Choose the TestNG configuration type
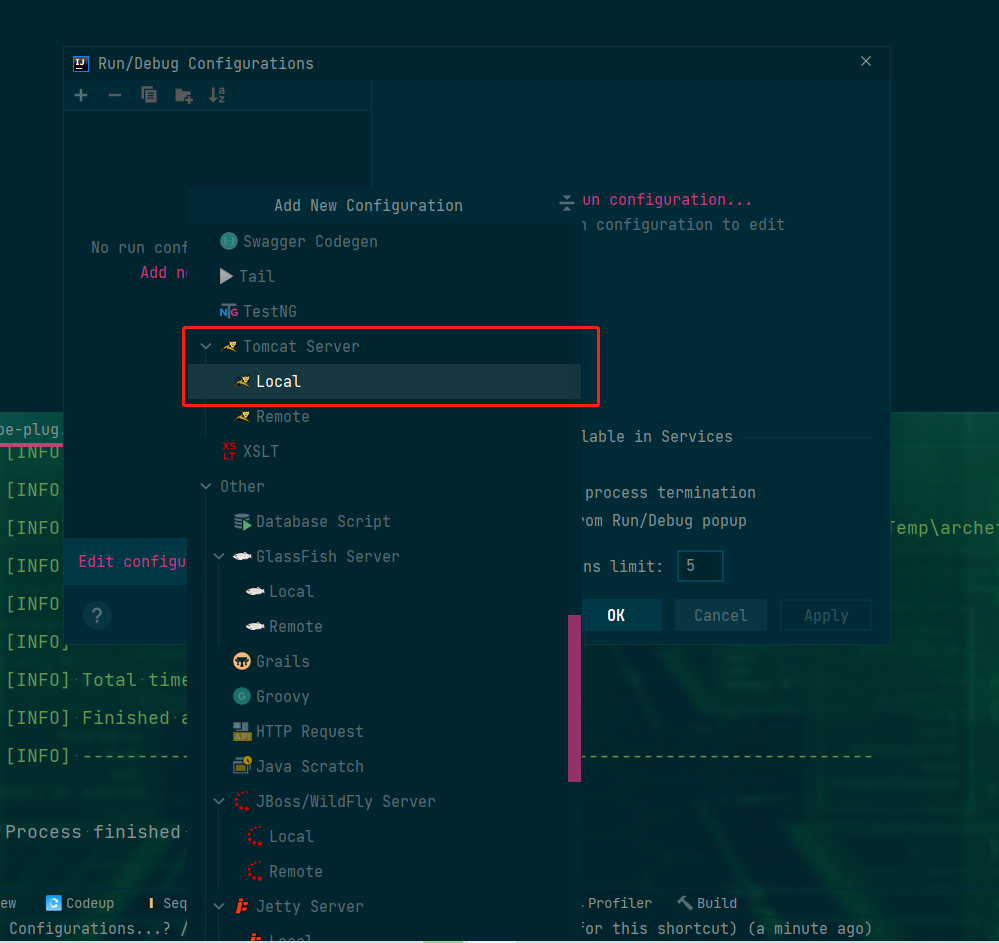 pos(384,312)
